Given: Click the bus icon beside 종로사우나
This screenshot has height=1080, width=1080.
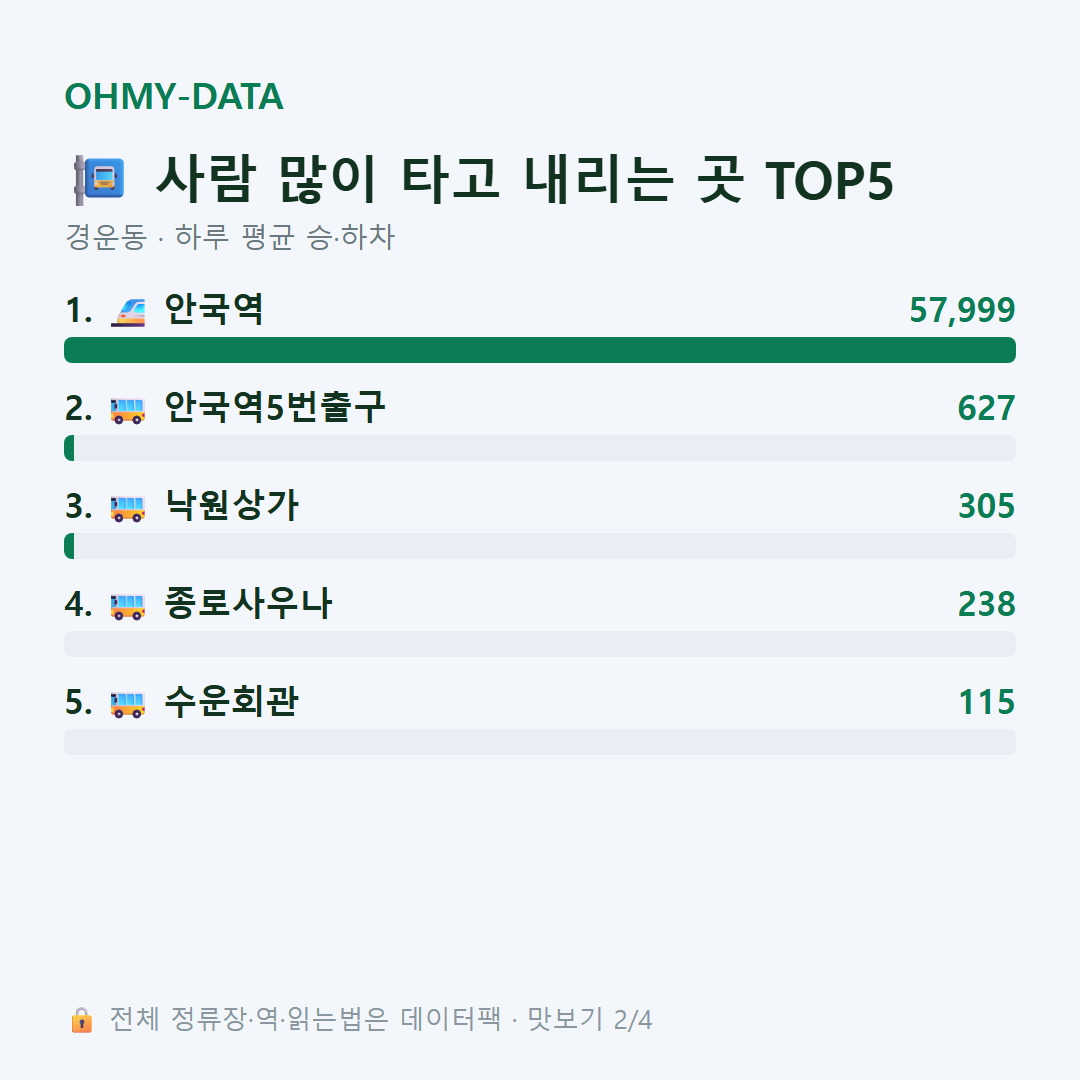Looking at the screenshot, I should click(128, 607).
